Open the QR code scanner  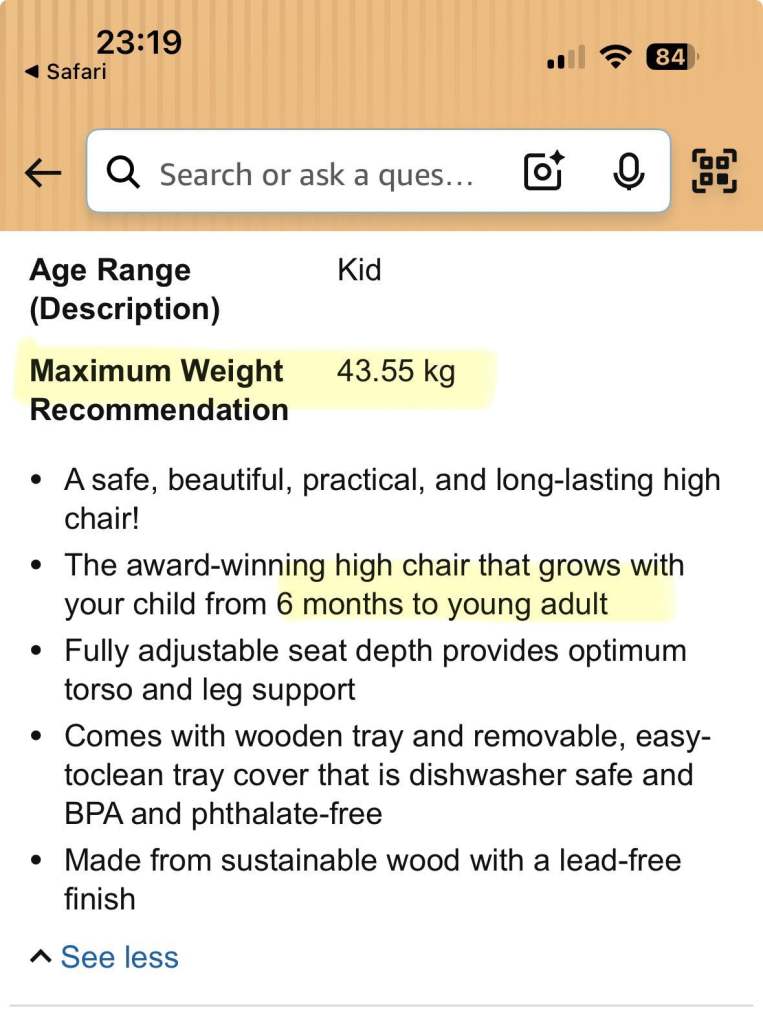coord(714,172)
